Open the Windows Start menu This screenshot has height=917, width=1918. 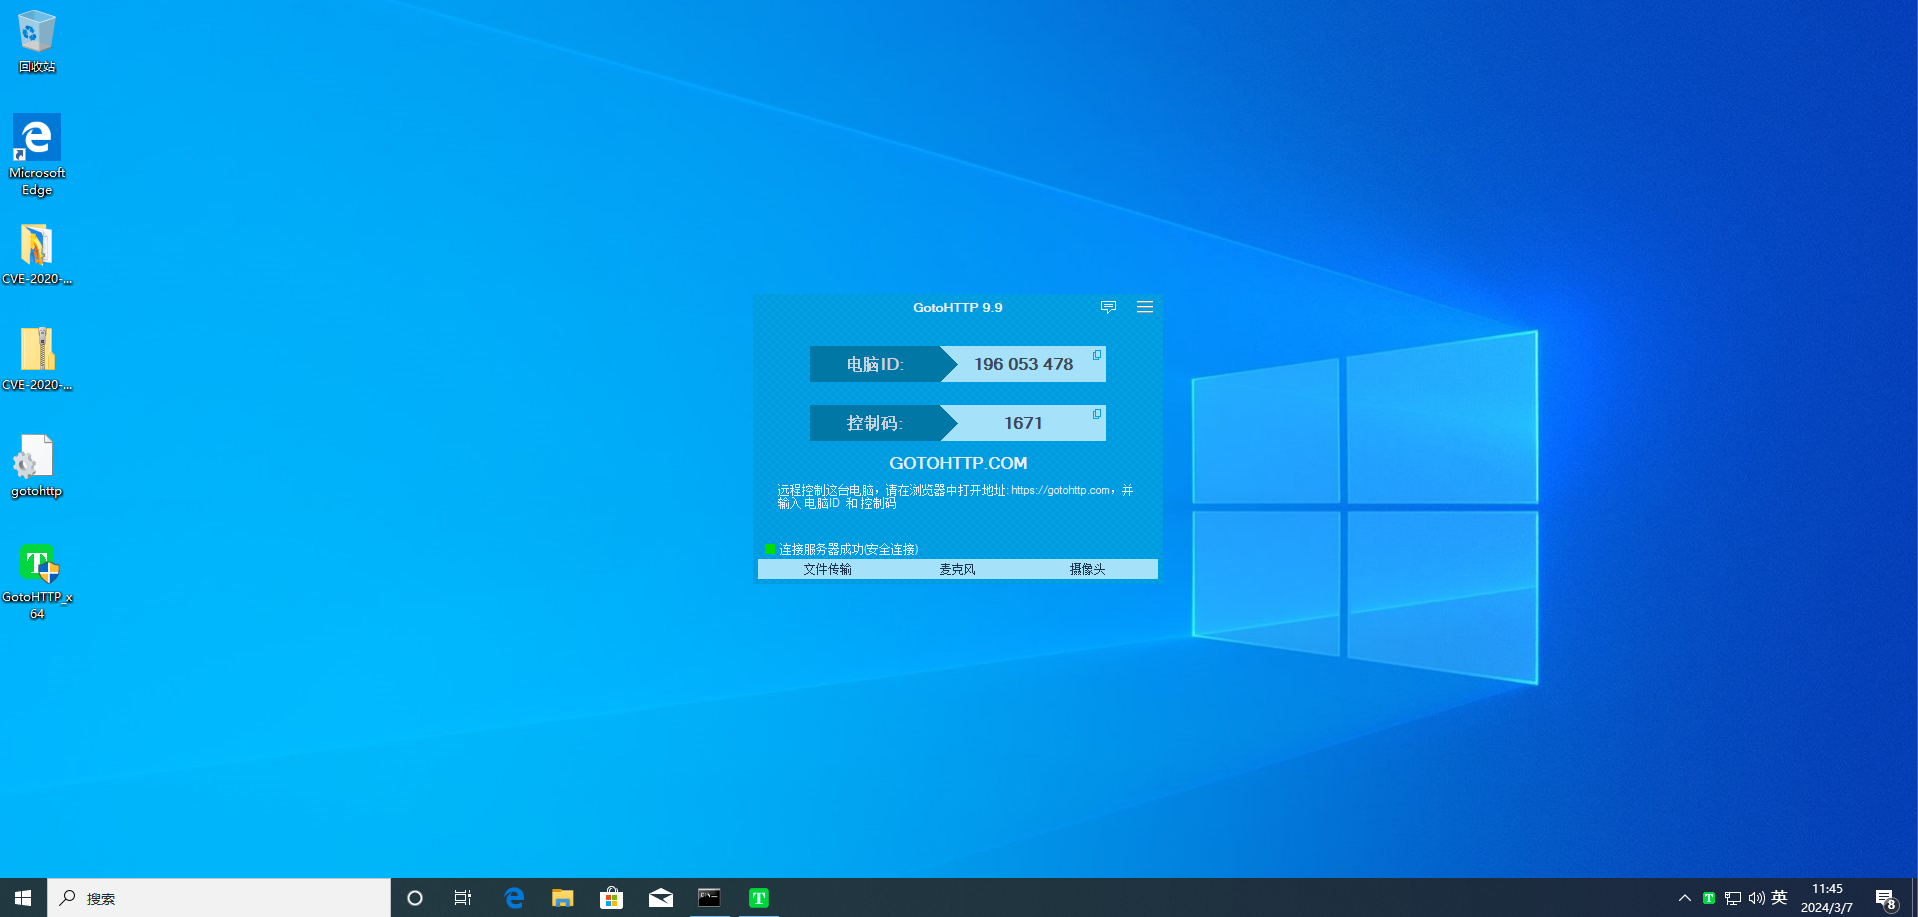pos(23,898)
